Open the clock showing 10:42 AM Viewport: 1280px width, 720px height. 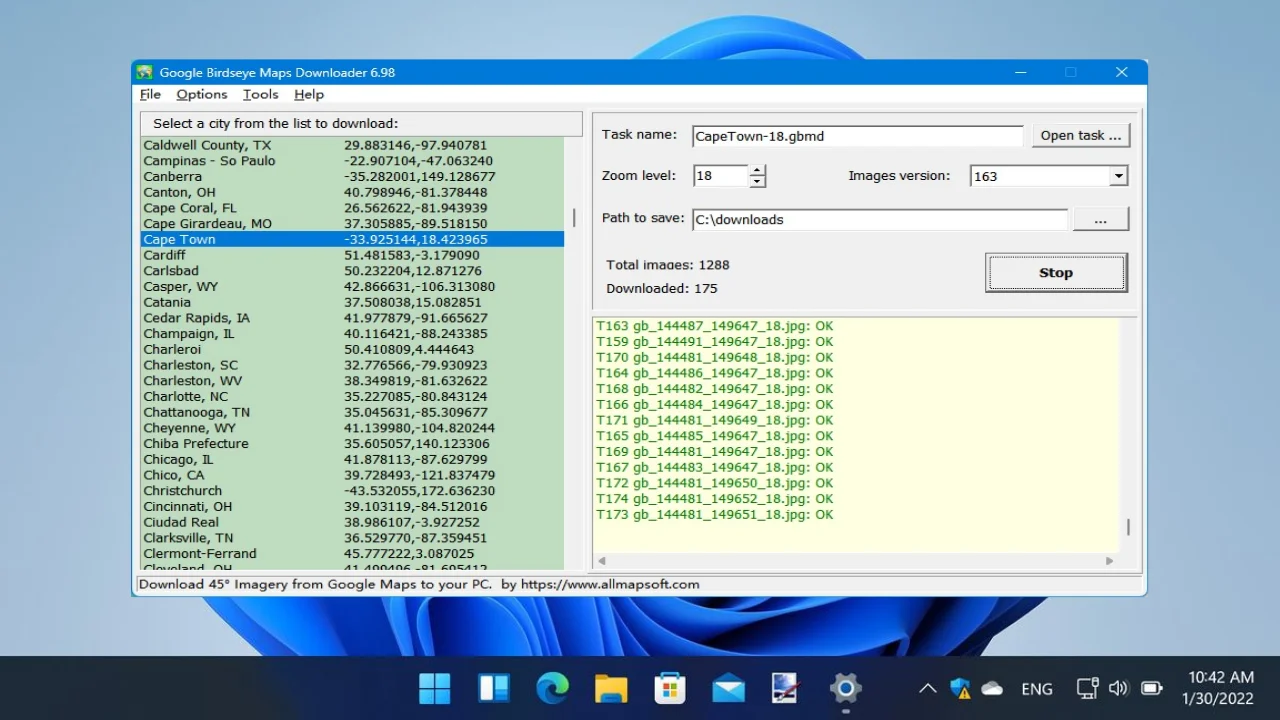[1218, 688]
